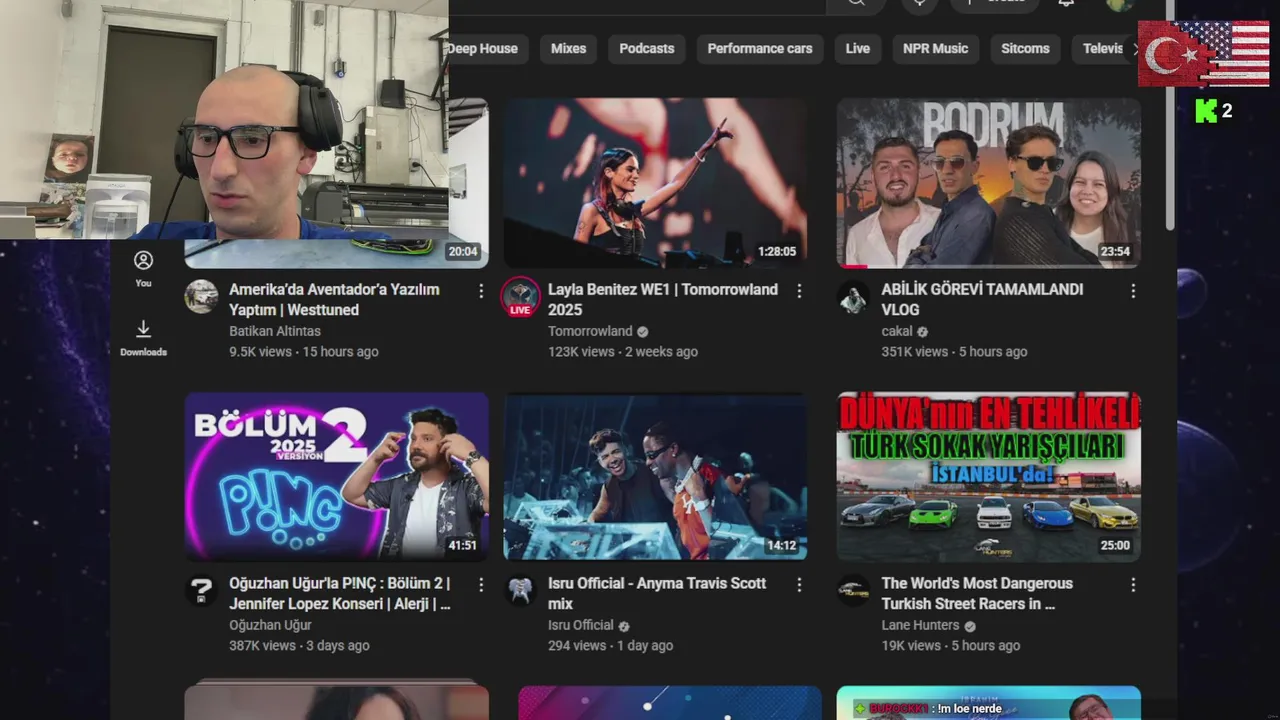The image size is (1280, 720).
Task: Play the Layla Benitez Tomorrowland thumbnail
Action: (x=656, y=183)
